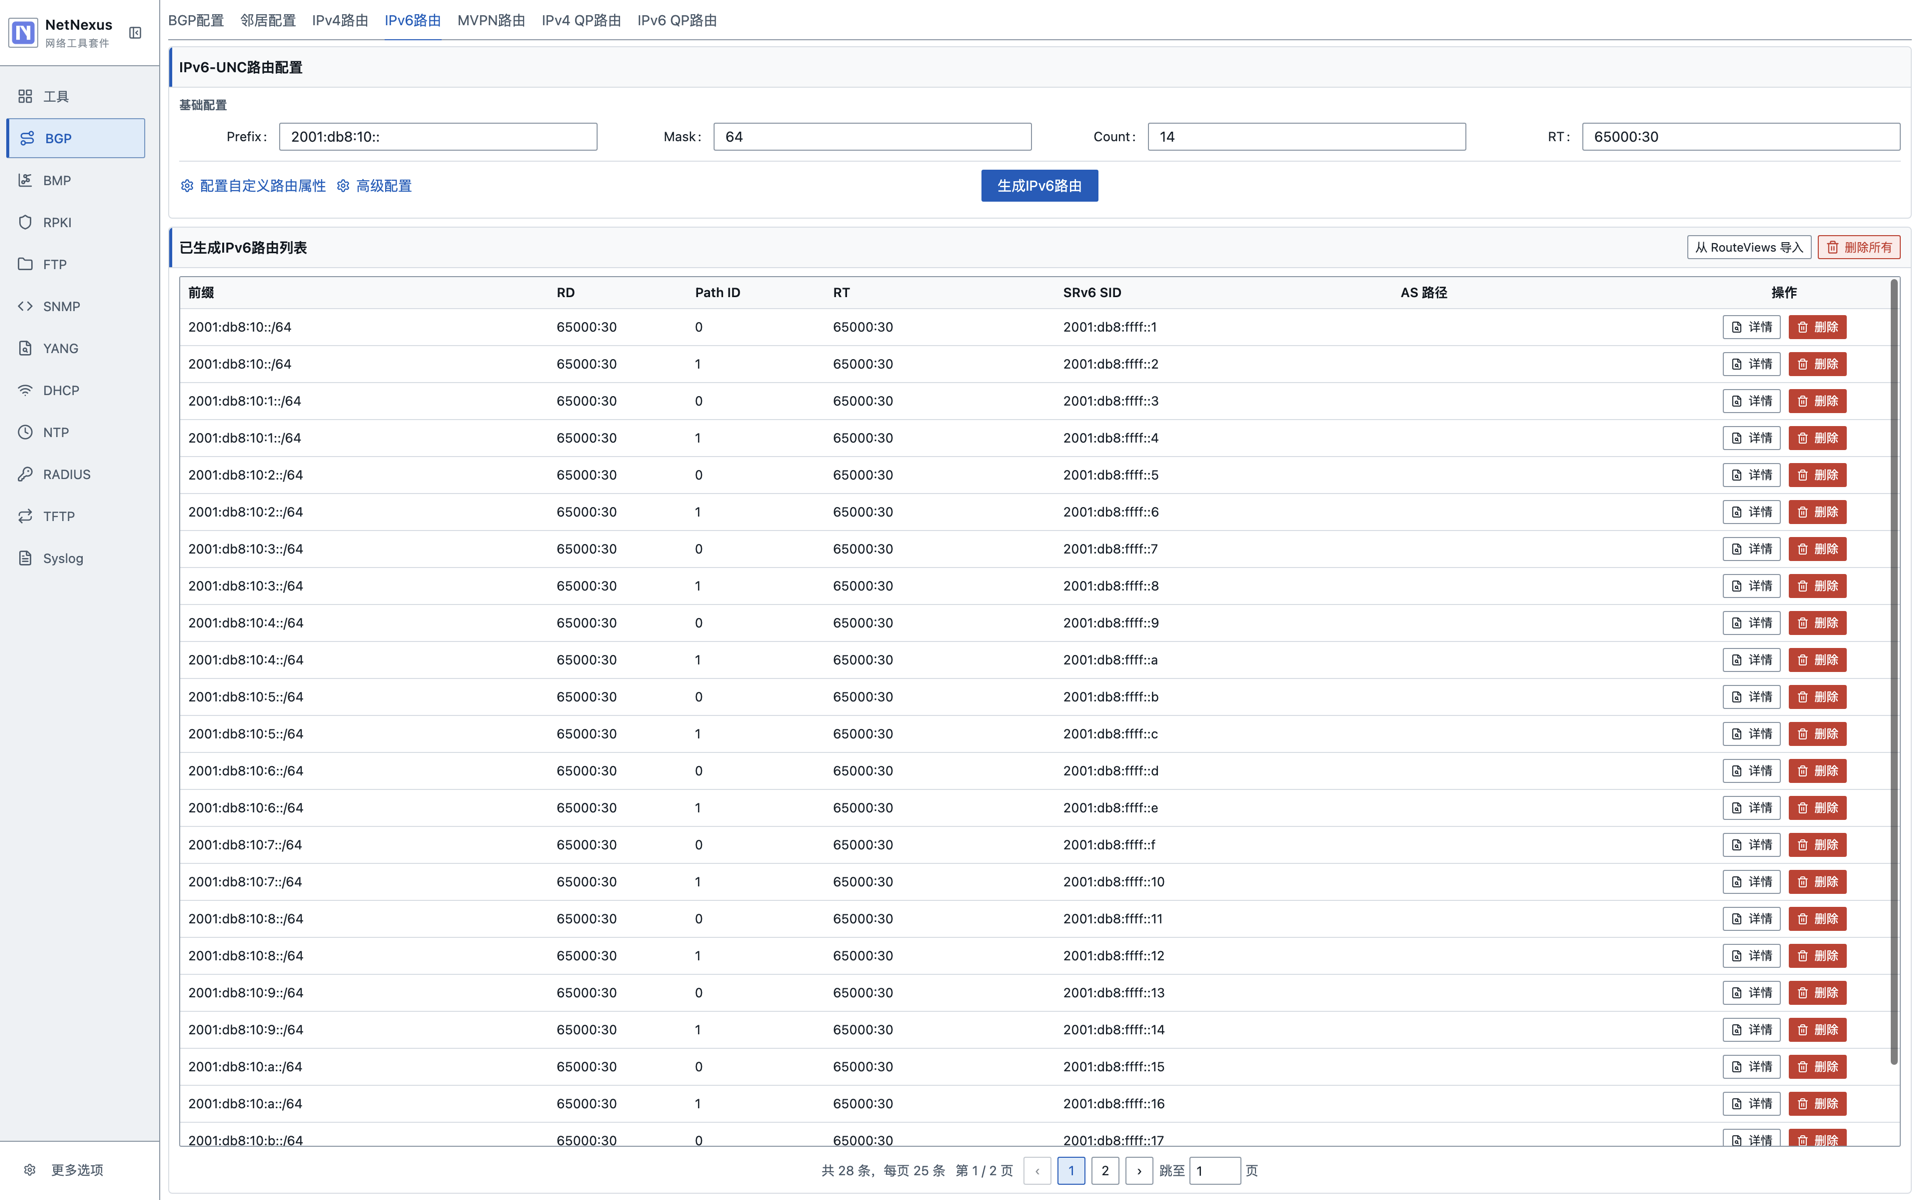This screenshot has width=1920, height=1200.
Task: Go to previous page arrow in pagination
Action: 1037,1171
